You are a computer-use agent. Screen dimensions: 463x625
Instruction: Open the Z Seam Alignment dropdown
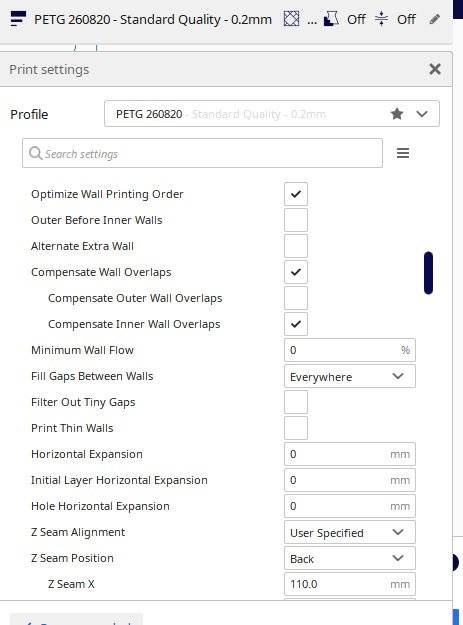349,532
